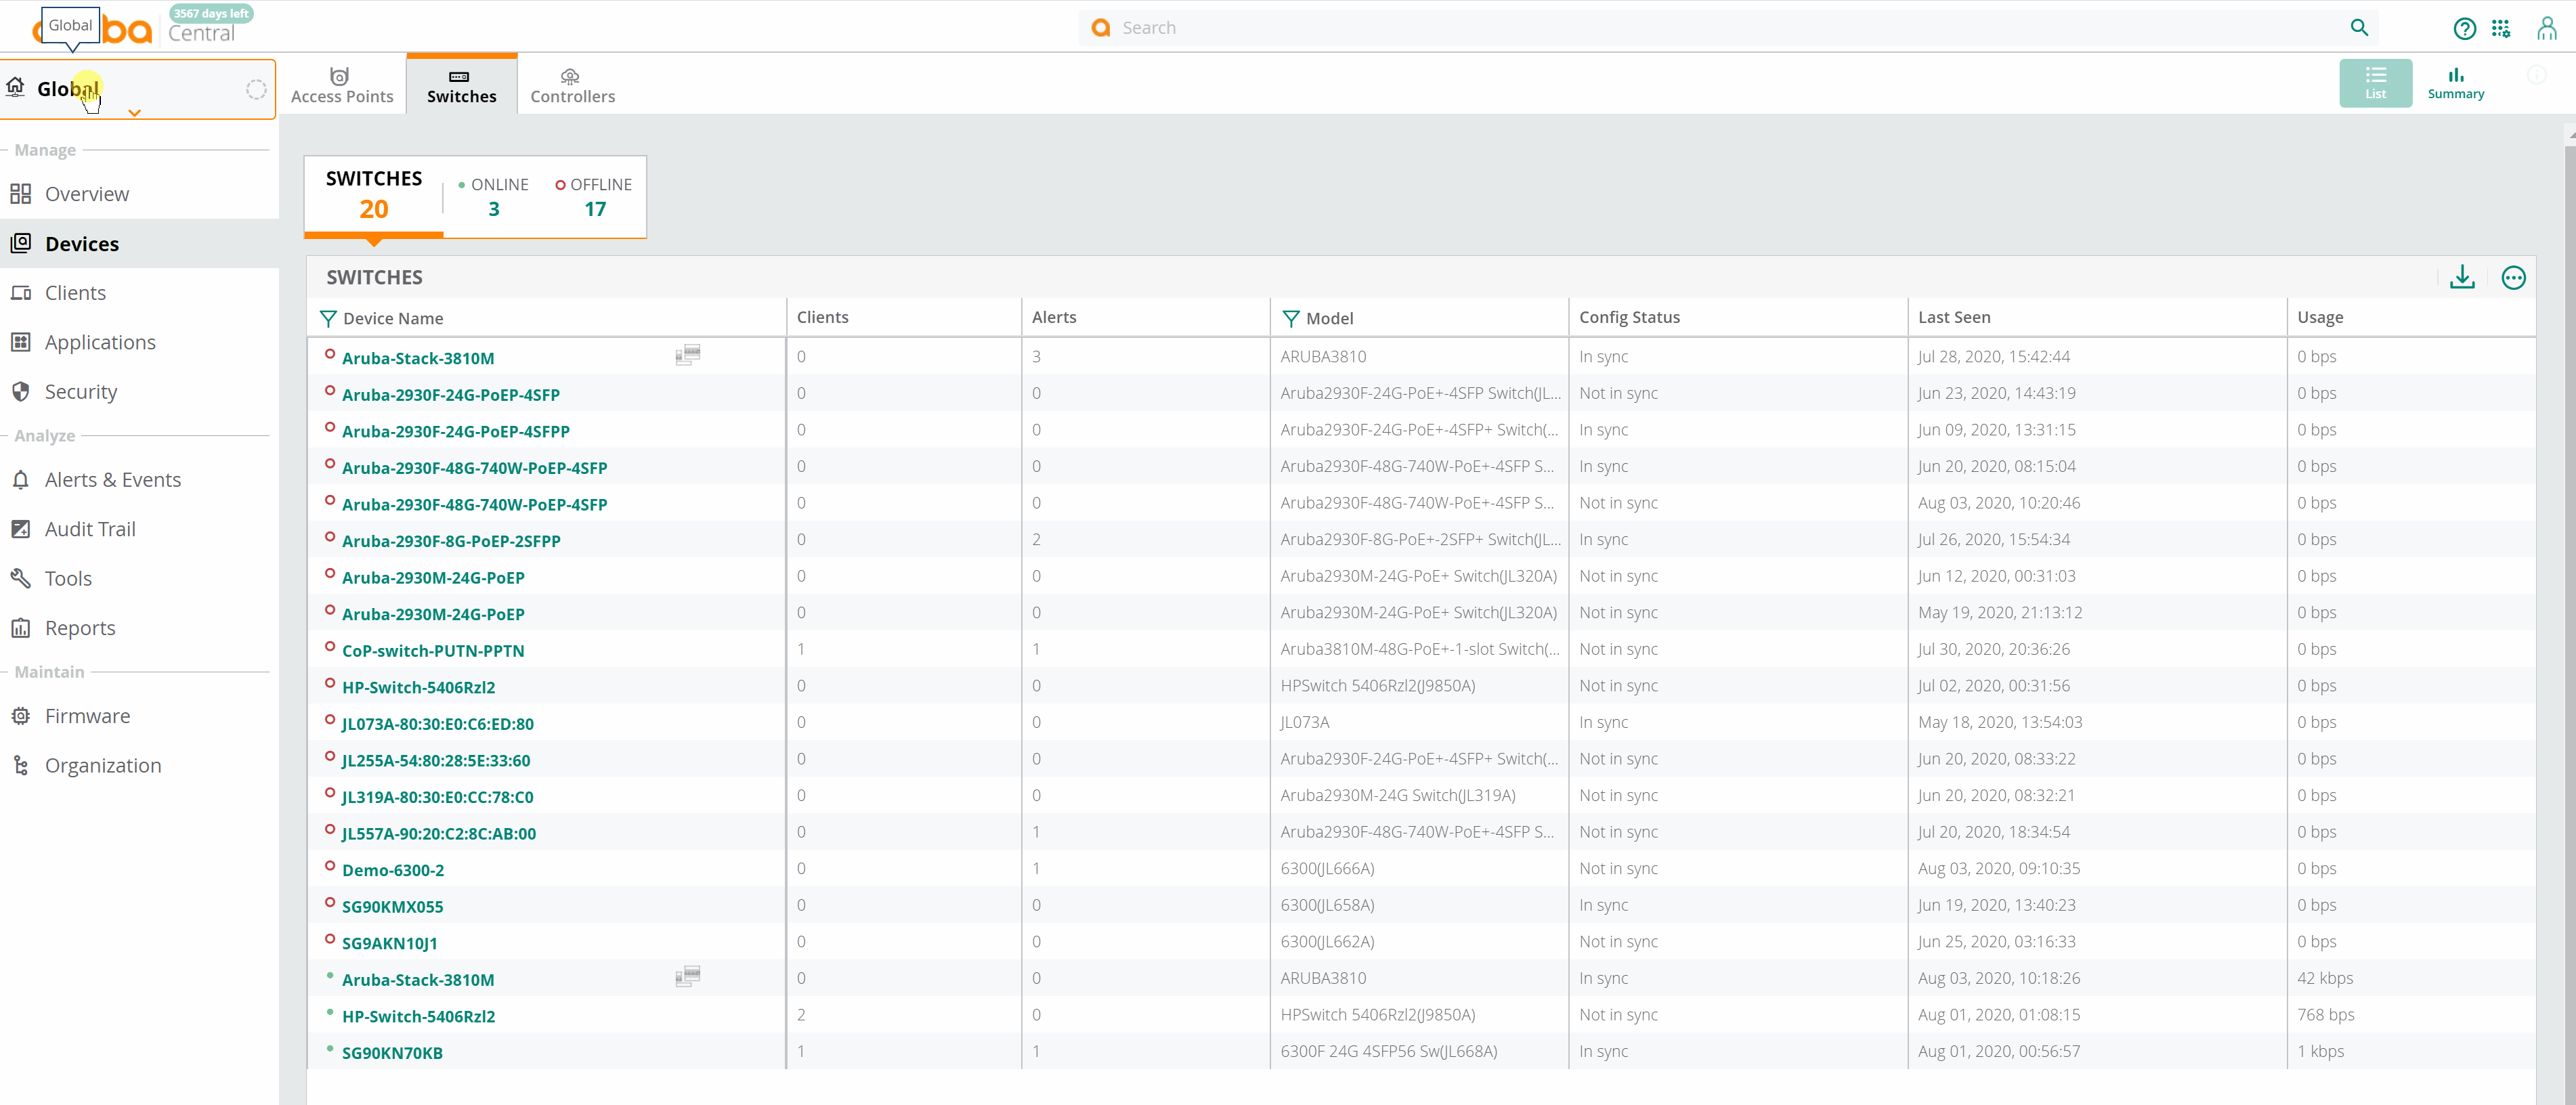The image size is (2576, 1105).
Task: Open the user account profile icon
Action: 2546,28
